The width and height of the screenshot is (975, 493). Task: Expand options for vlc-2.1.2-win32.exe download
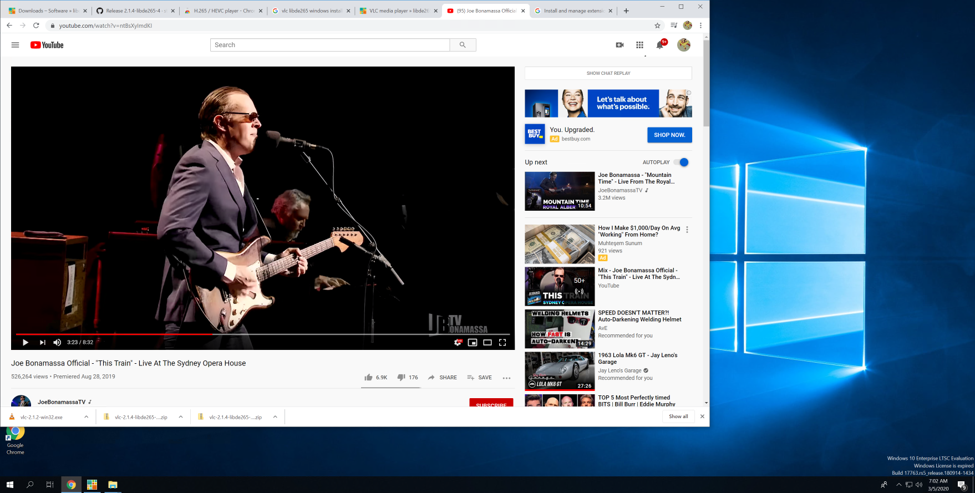click(x=86, y=417)
